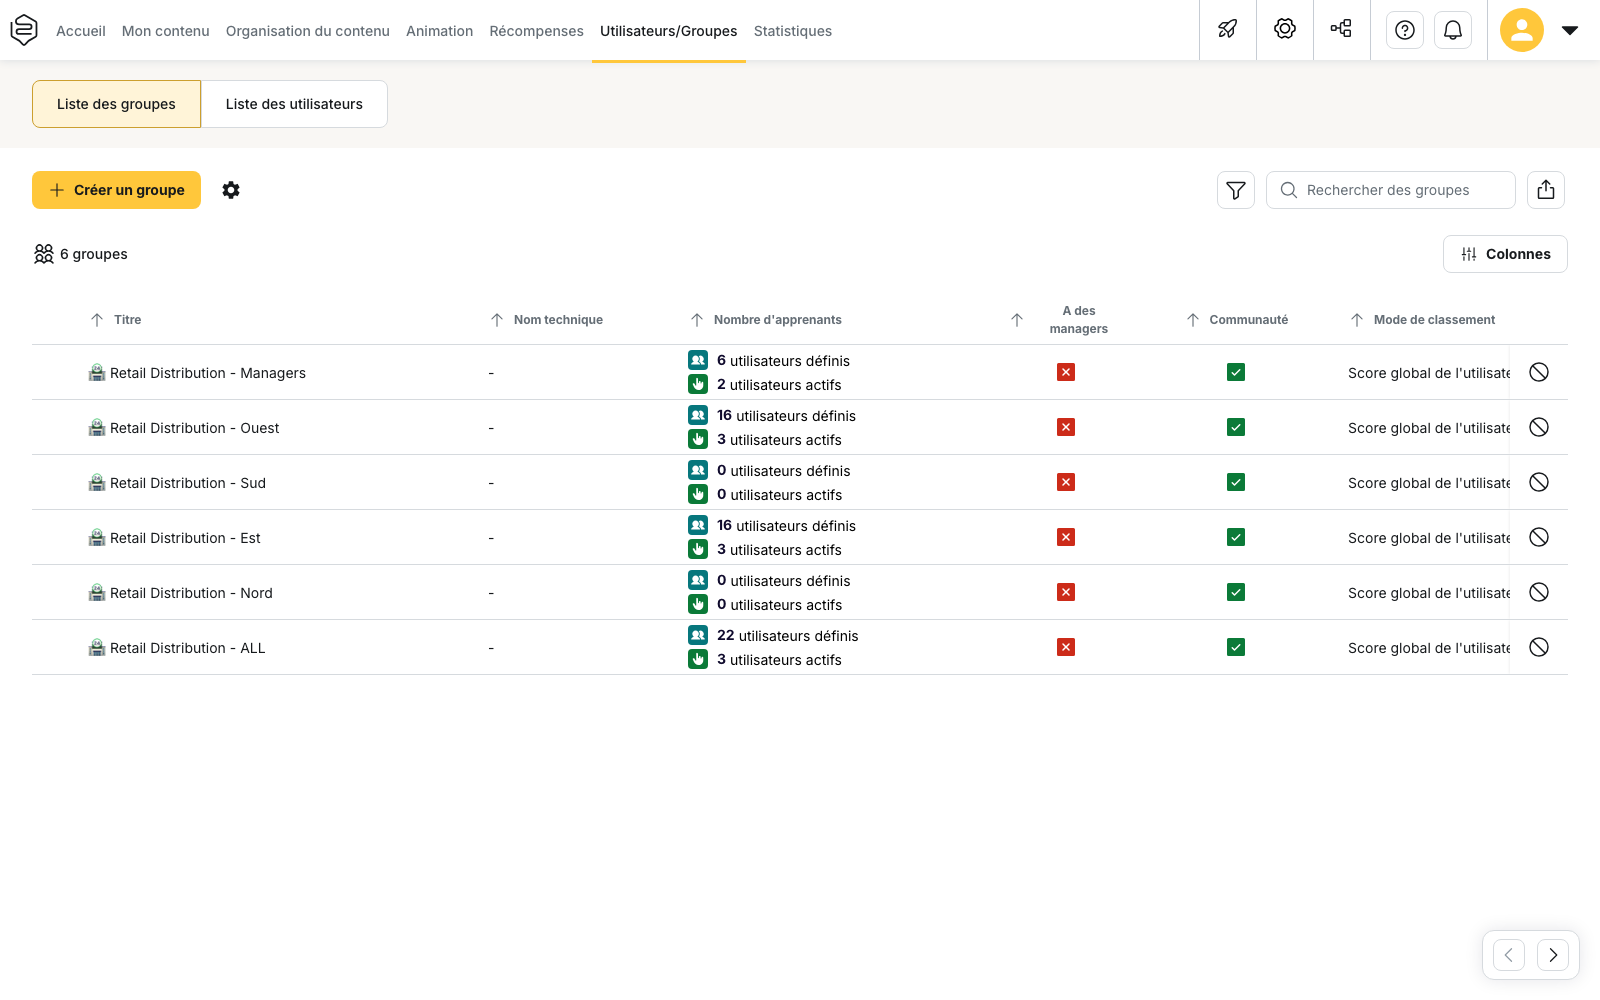1600x1000 pixels.
Task: Go to Accueil page
Action: tap(81, 31)
